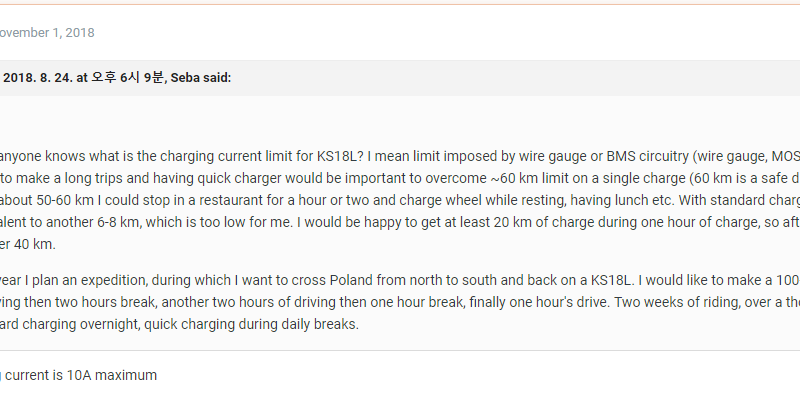The image size is (800, 420).
Task: Click 'KS18L?' in the charging limit question
Action: click(x=337, y=156)
